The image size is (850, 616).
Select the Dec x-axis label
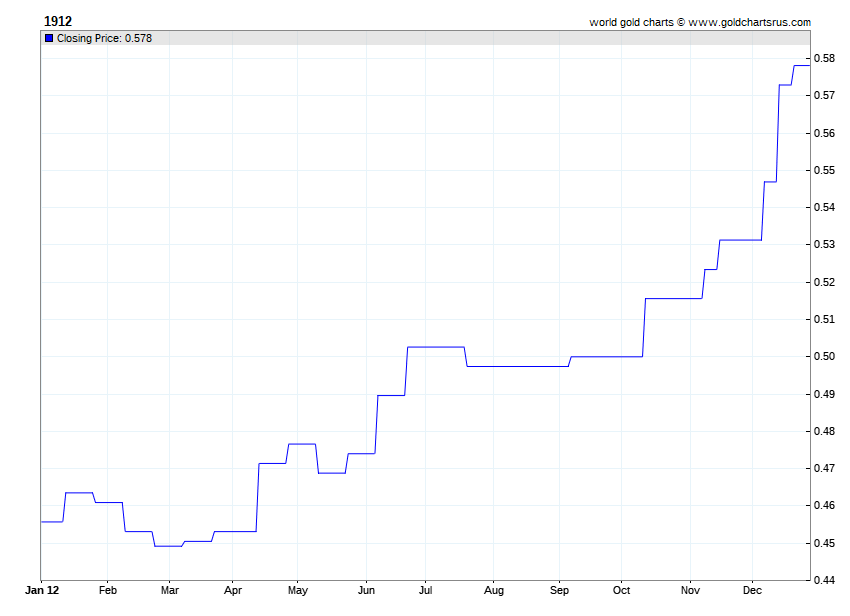point(752,590)
